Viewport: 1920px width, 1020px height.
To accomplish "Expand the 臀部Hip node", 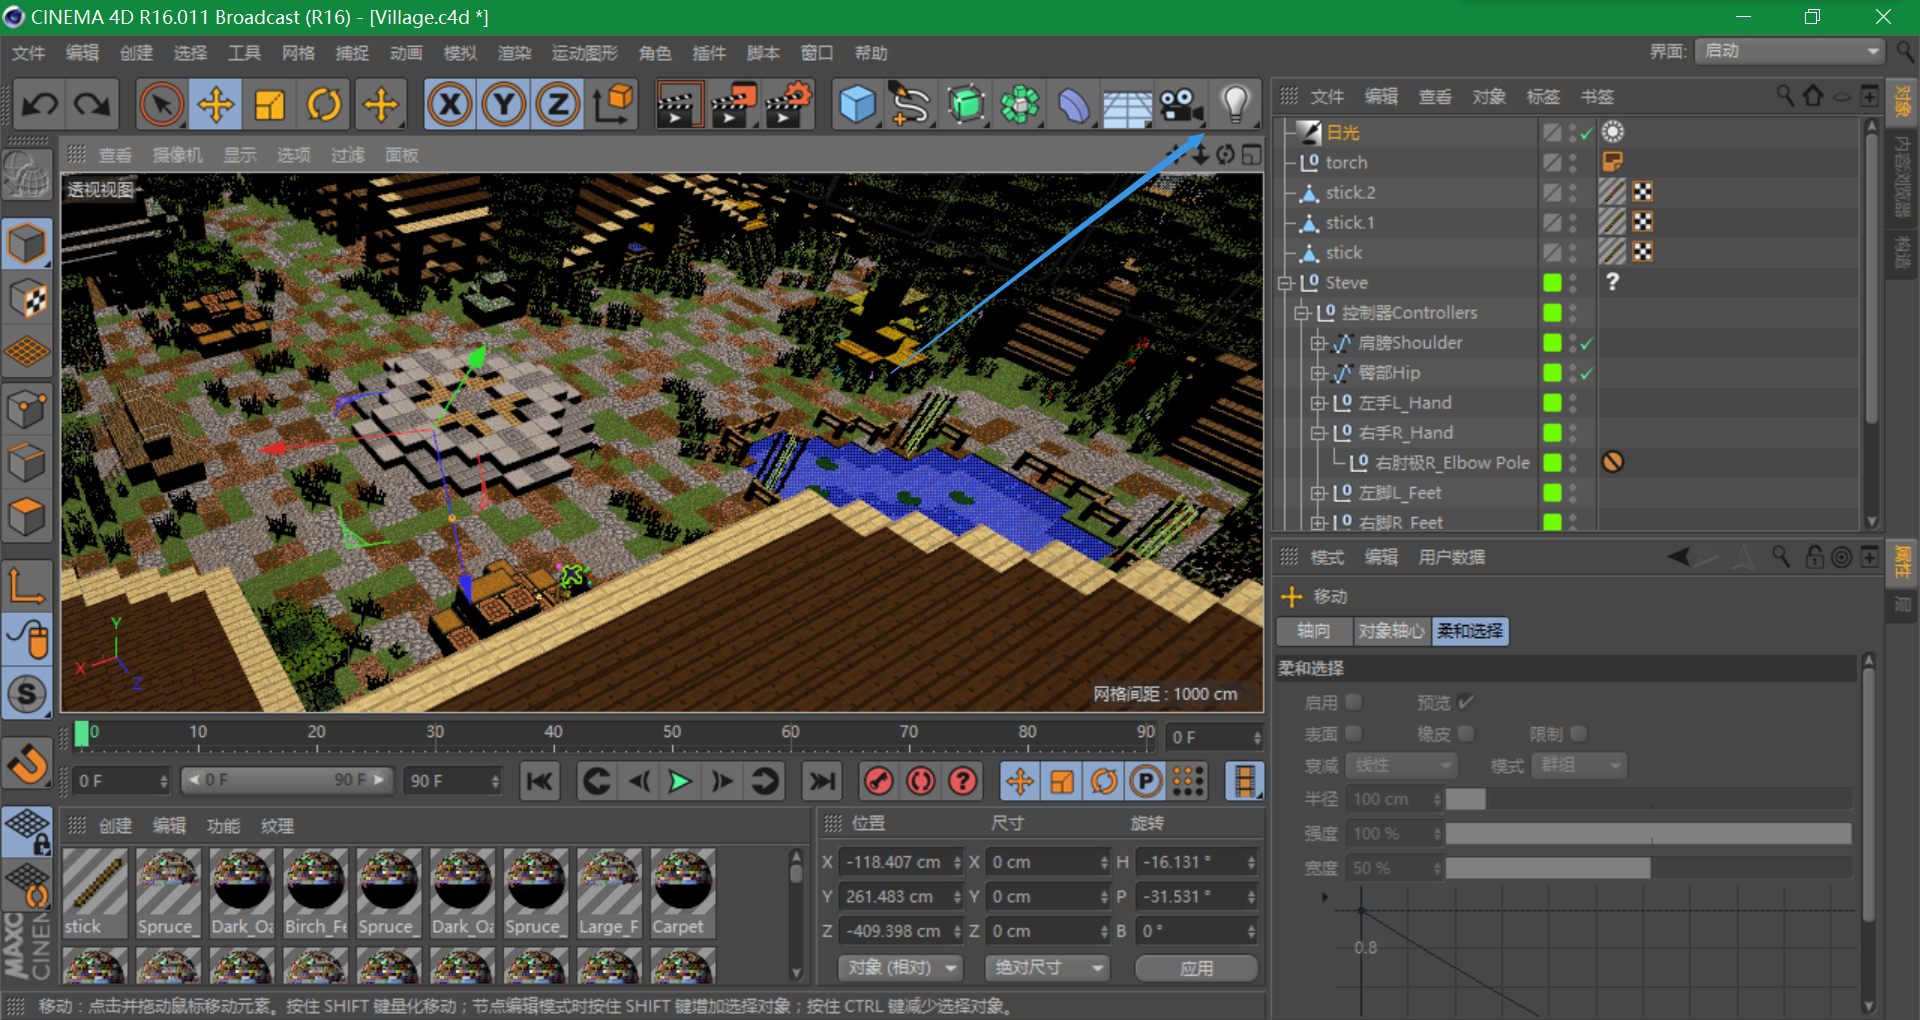I will click(1318, 373).
